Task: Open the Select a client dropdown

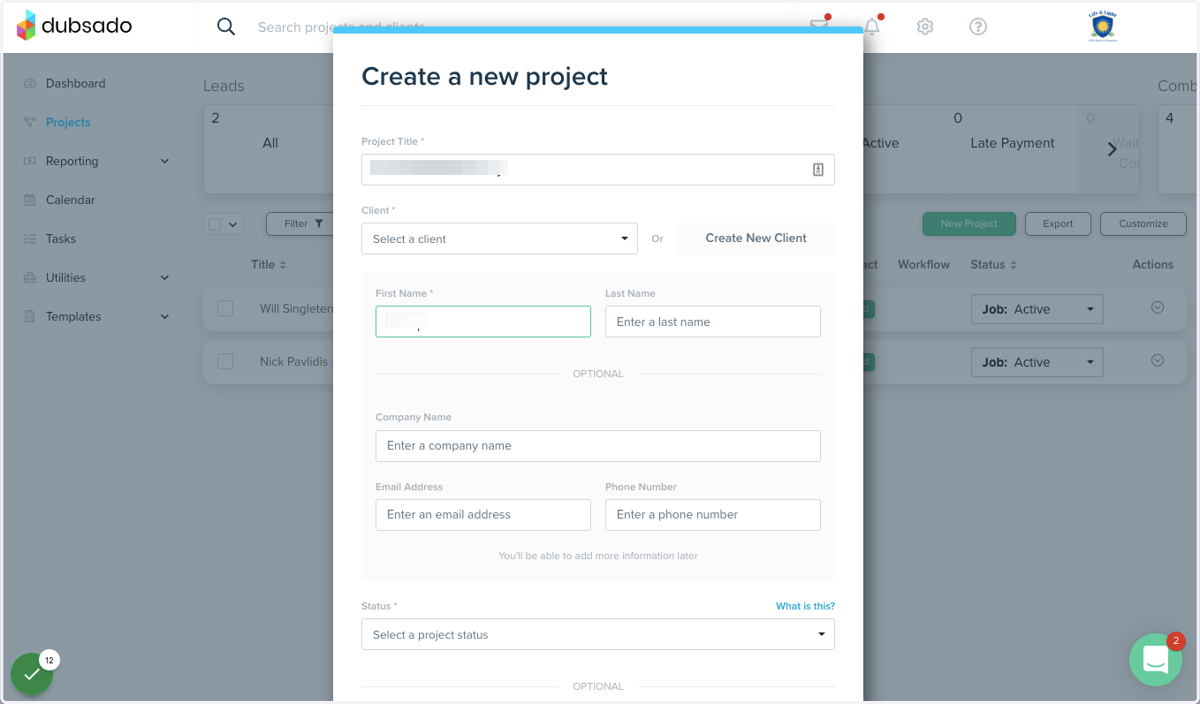Action: [499, 239]
